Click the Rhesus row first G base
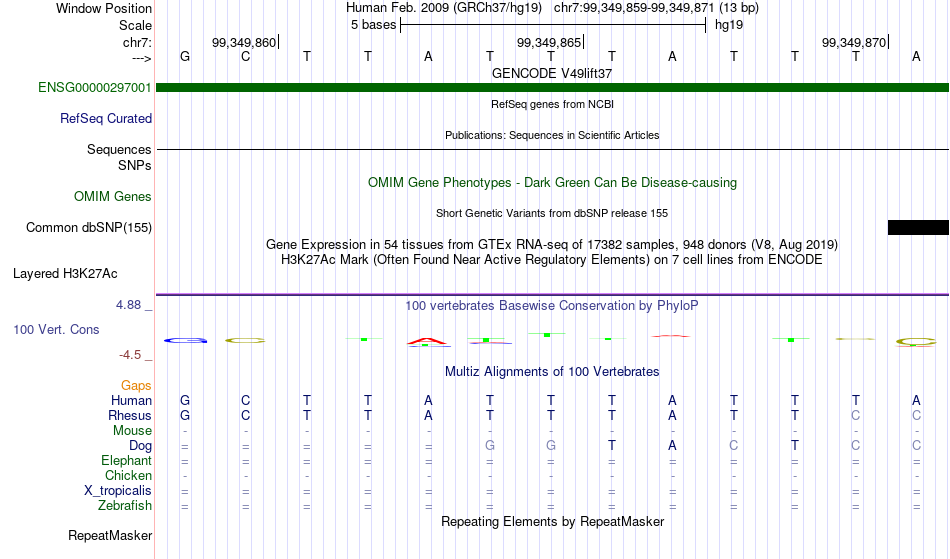The height and width of the screenshot is (559, 950). (x=185, y=416)
